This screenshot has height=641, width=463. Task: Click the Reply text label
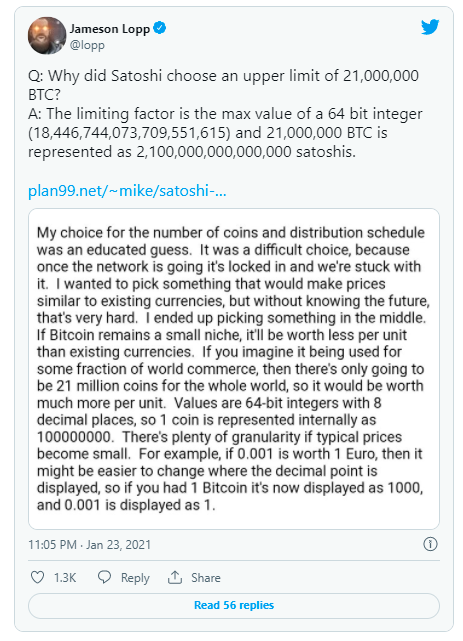[x=135, y=578]
